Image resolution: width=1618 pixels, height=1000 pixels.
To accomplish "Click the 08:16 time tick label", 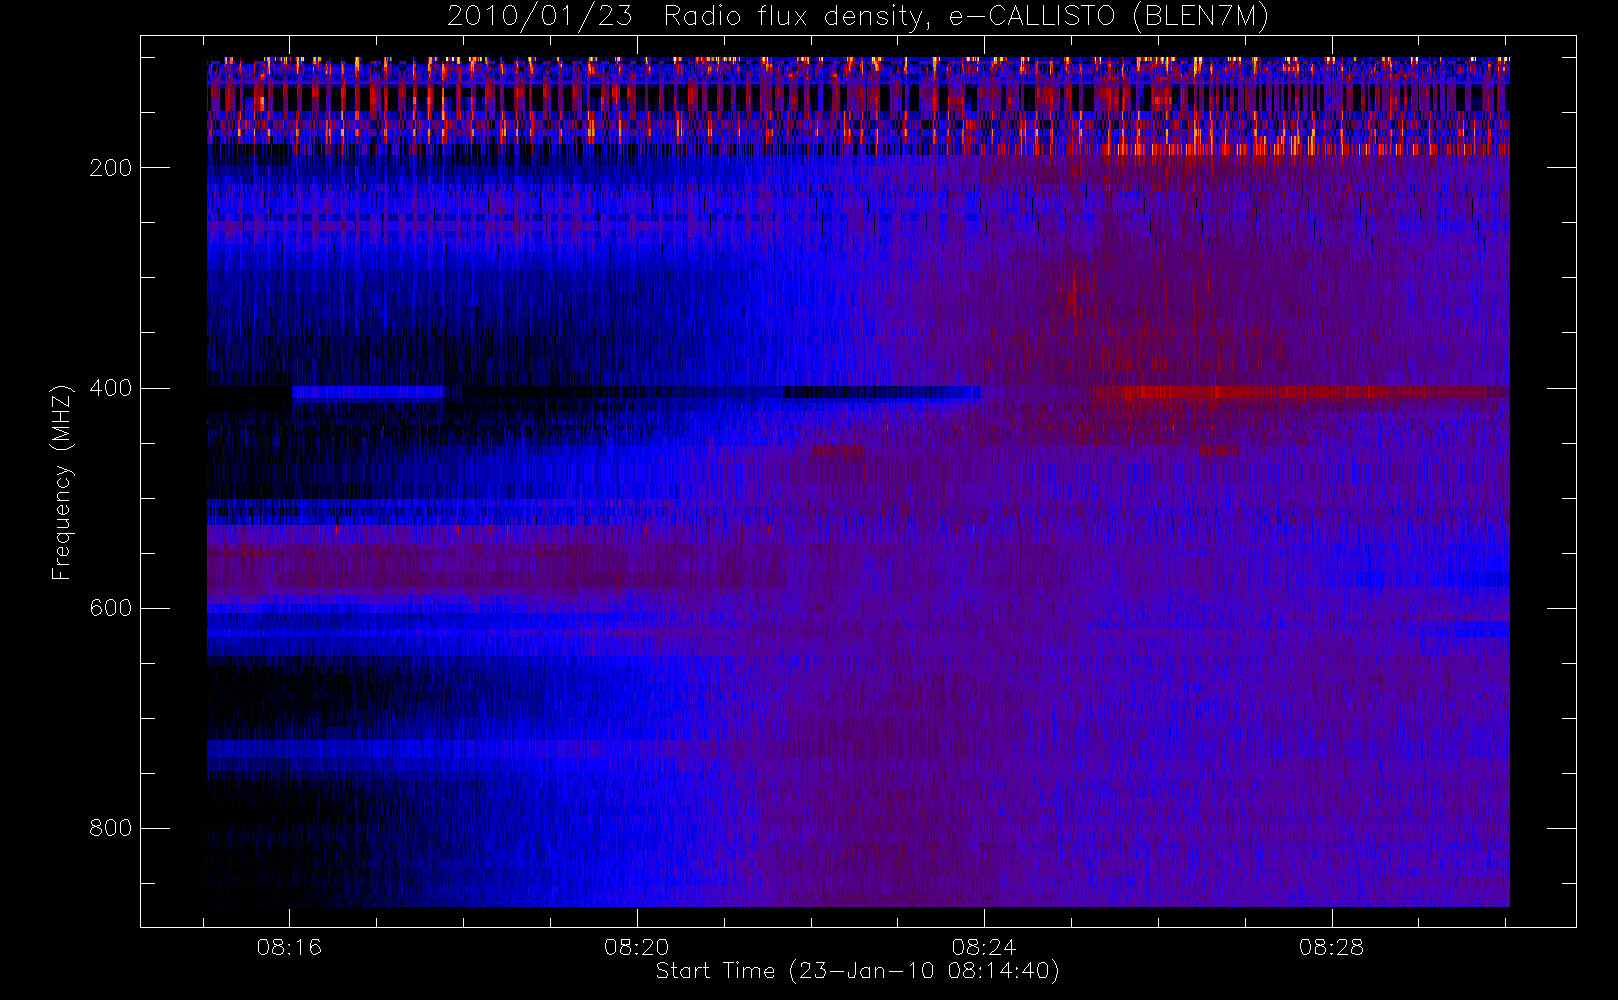I will pyautogui.click(x=289, y=947).
